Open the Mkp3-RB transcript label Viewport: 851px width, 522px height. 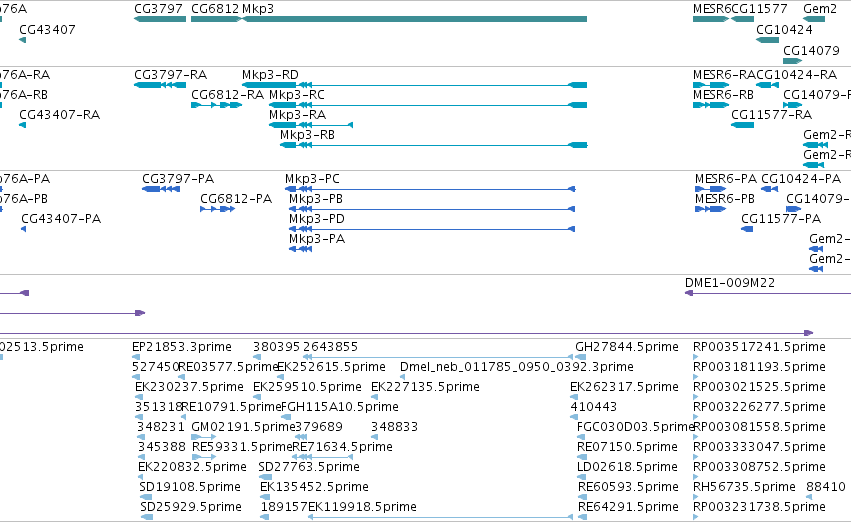[x=307, y=135]
